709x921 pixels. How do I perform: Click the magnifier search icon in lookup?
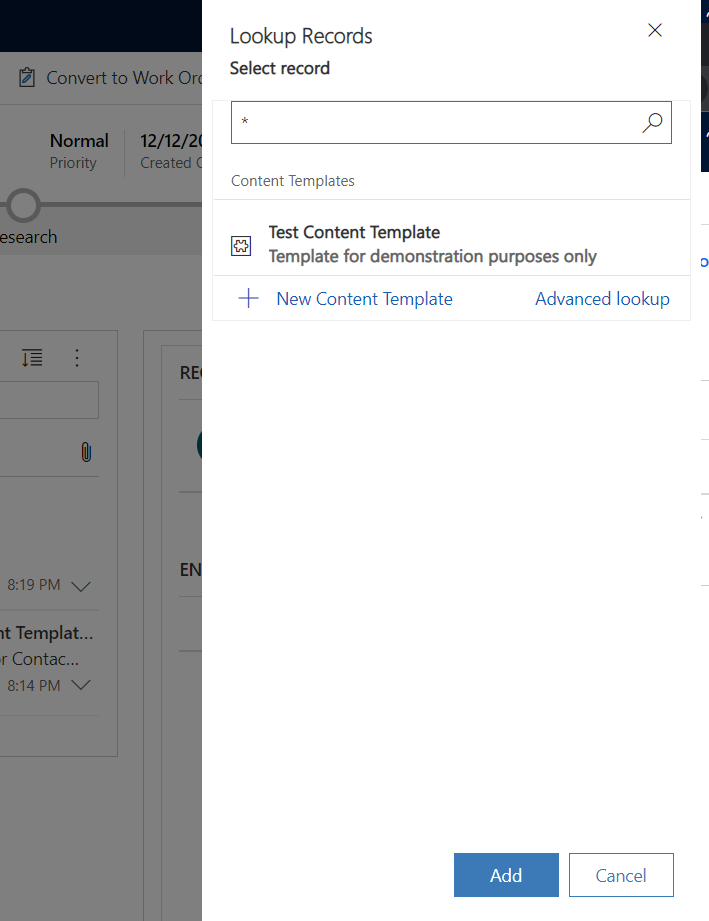[652, 123]
